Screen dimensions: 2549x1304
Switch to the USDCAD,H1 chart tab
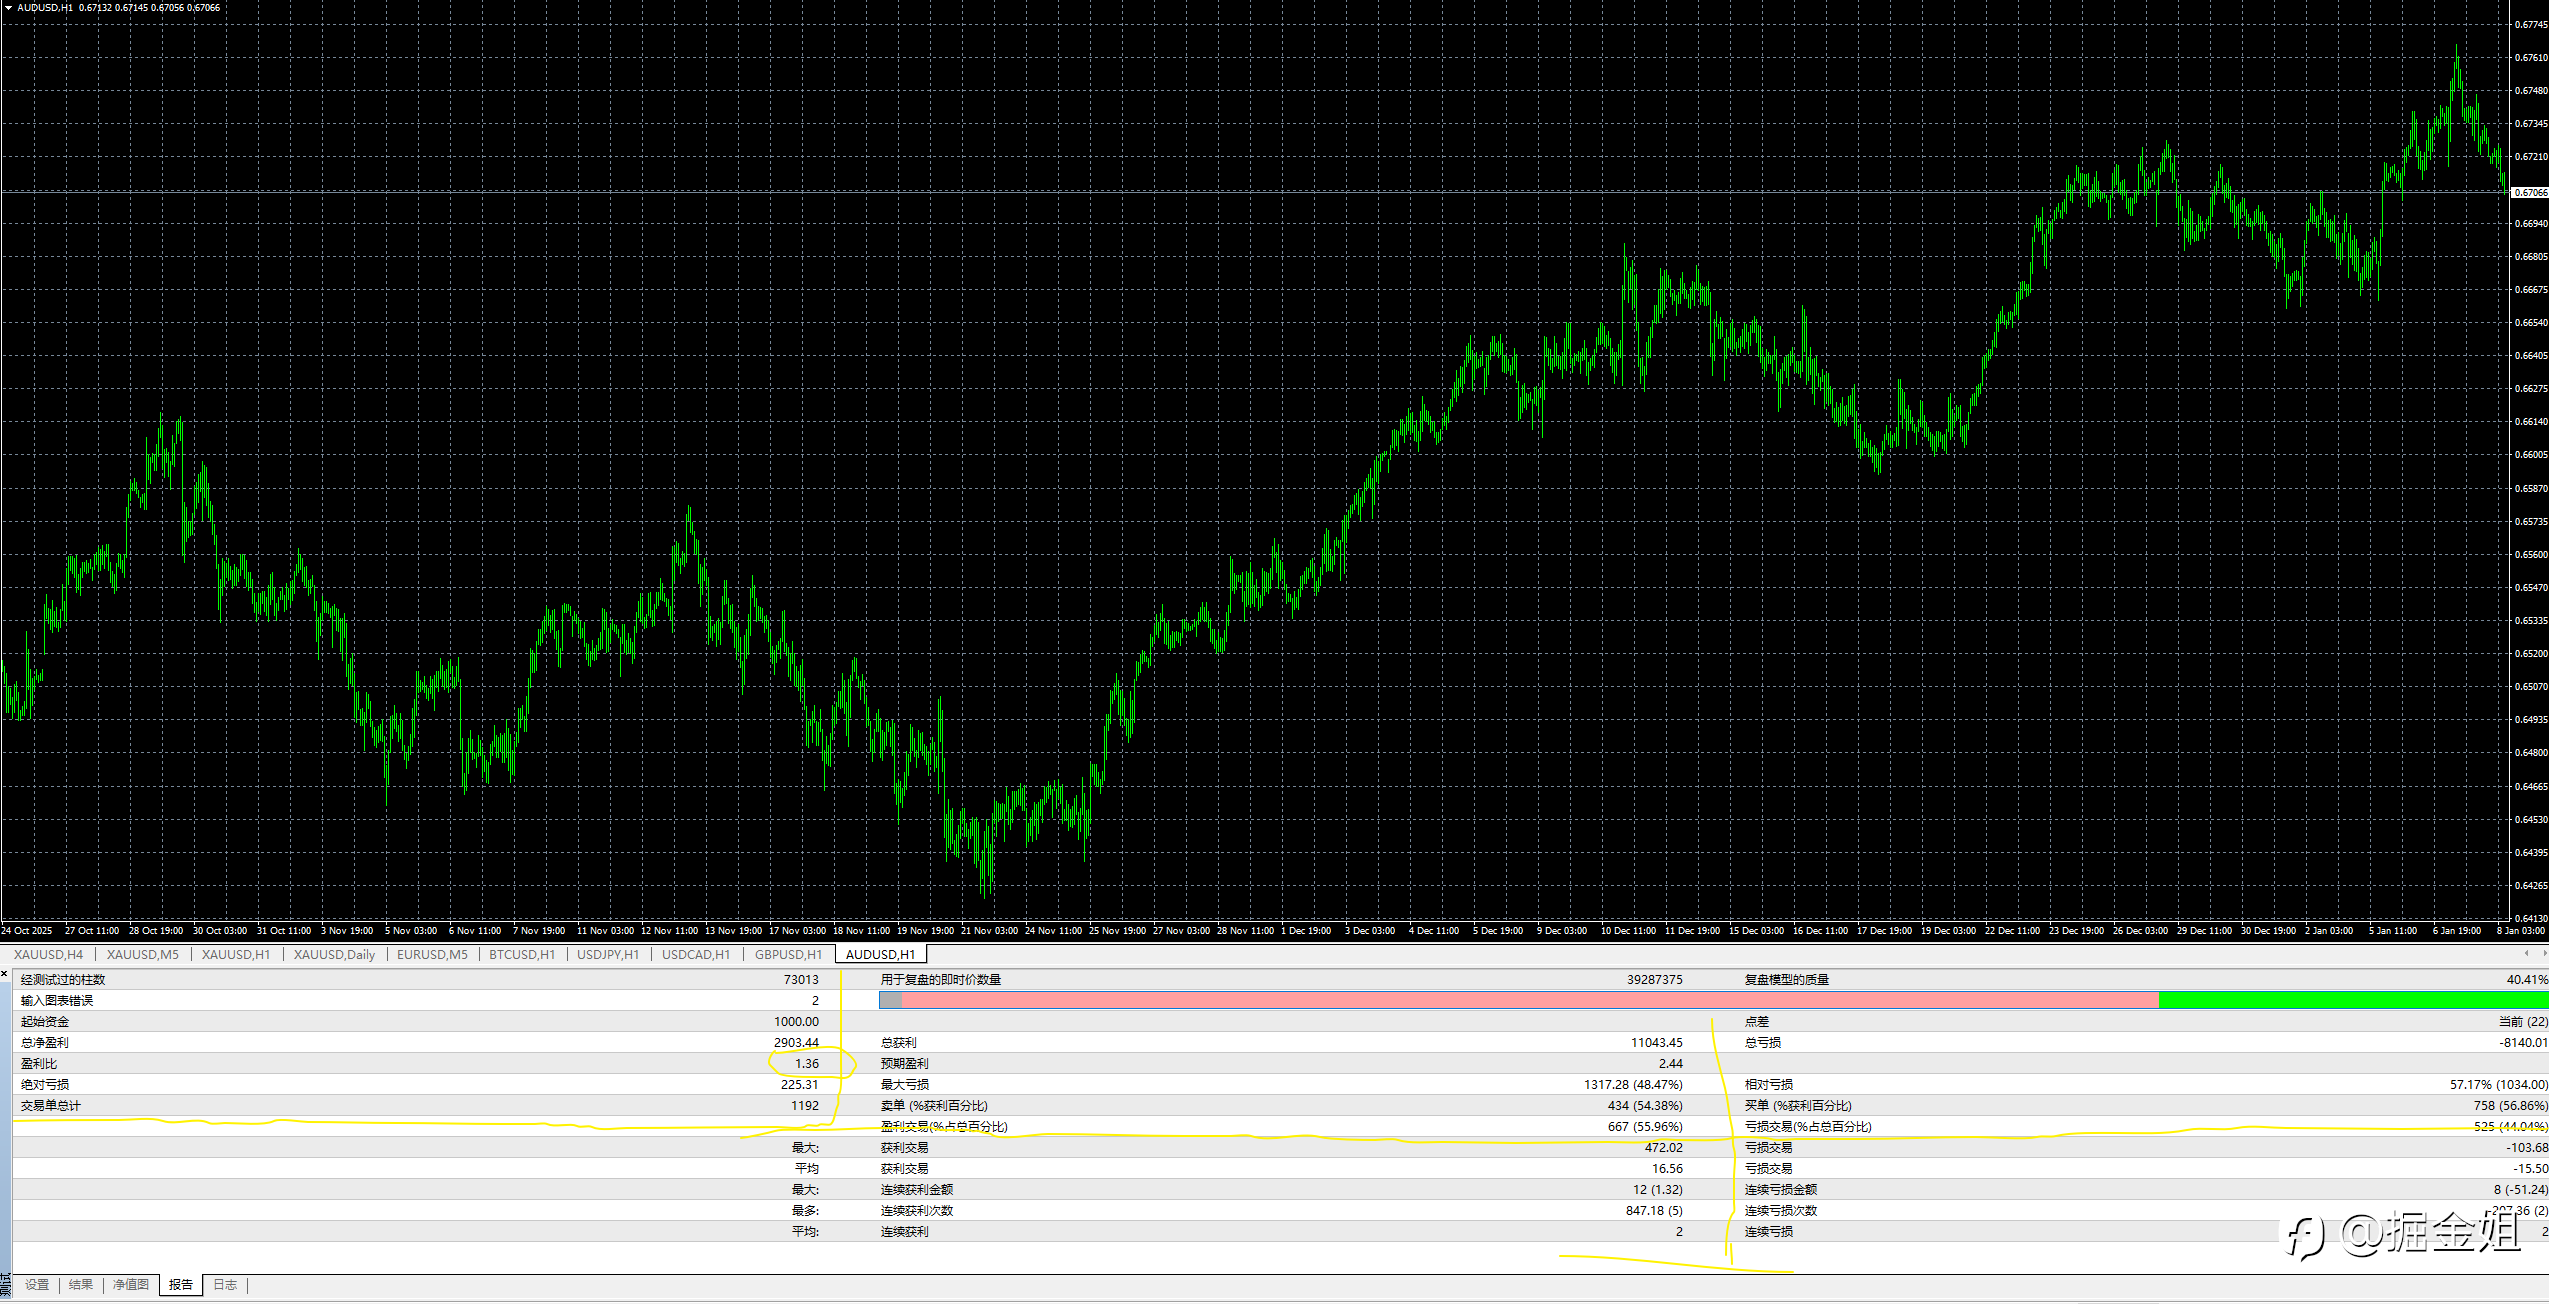tap(696, 954)
